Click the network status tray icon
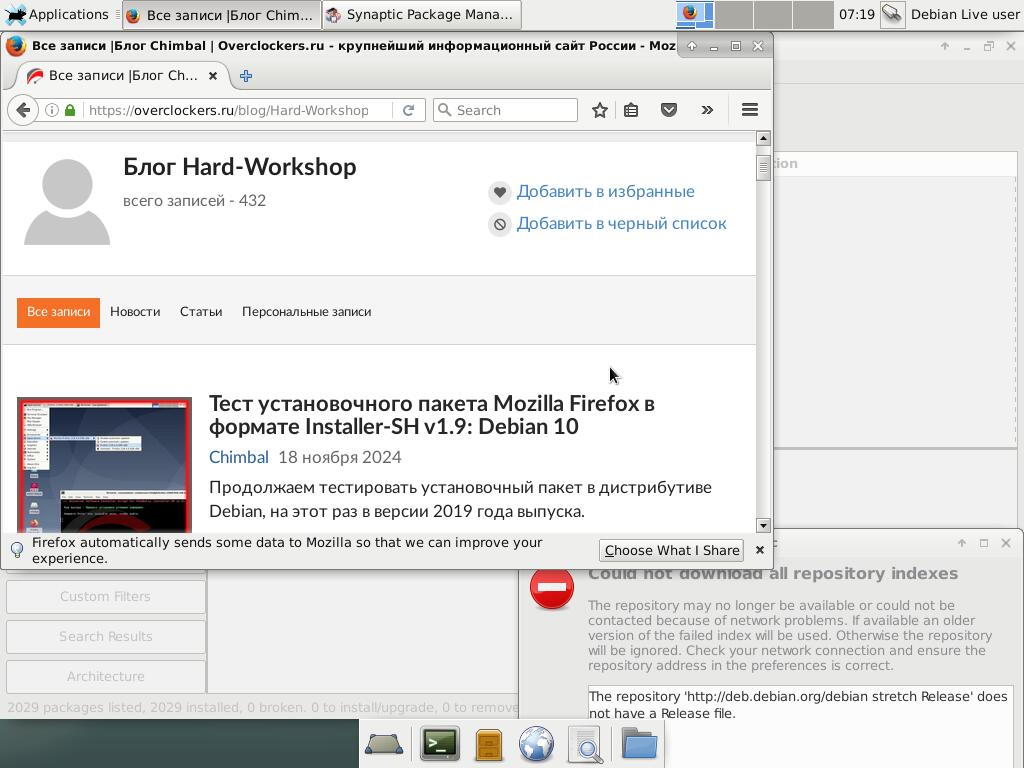This screenshot has height=768, width=1024. (x=892, y=14)
